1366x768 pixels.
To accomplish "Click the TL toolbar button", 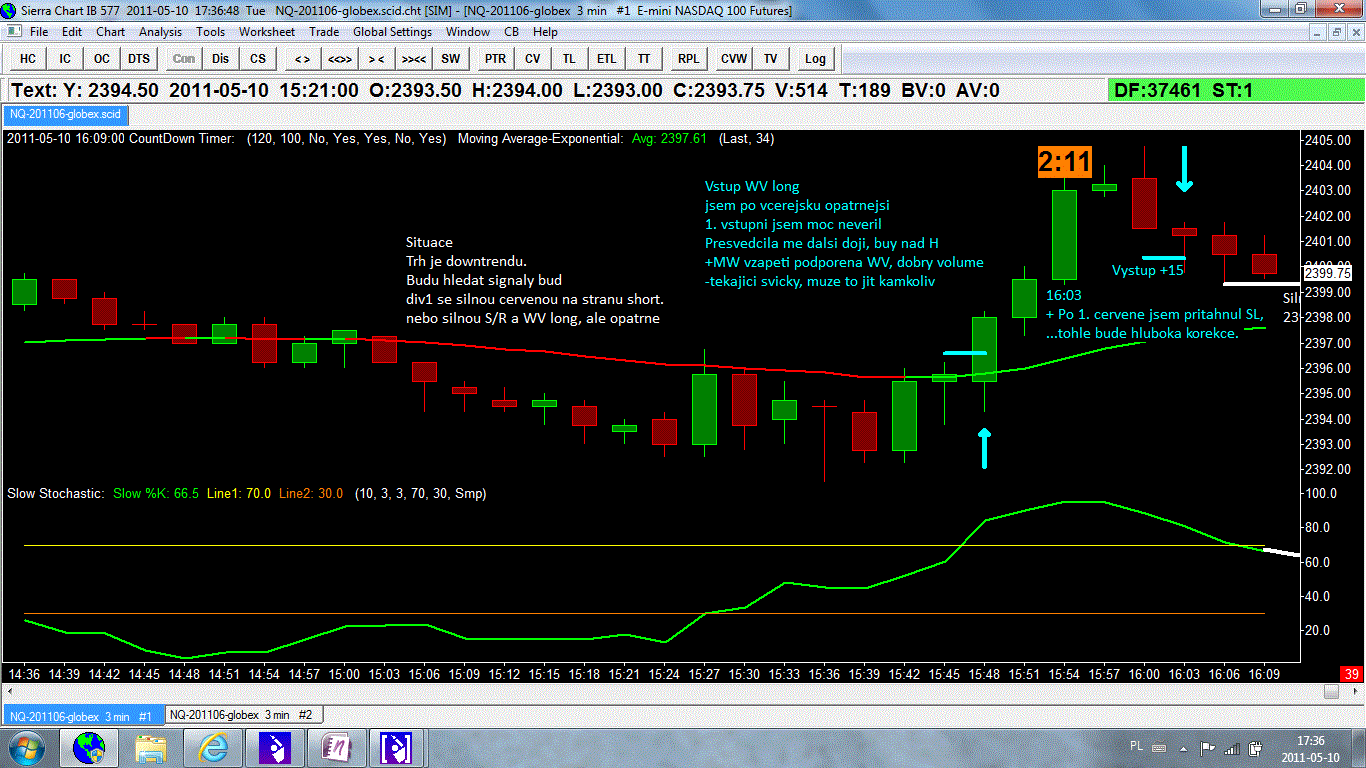I will point(569,58).
